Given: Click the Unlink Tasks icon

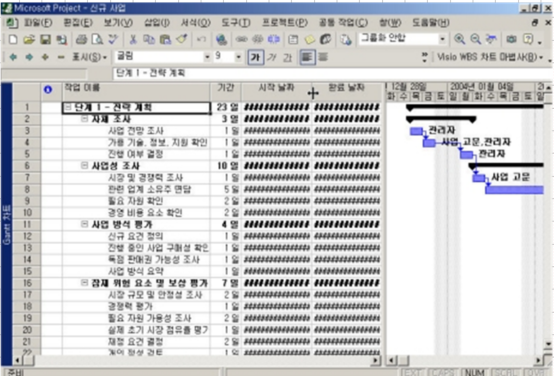Looking at the screenshot, I should pyautogui.click(x=258, y=39).
